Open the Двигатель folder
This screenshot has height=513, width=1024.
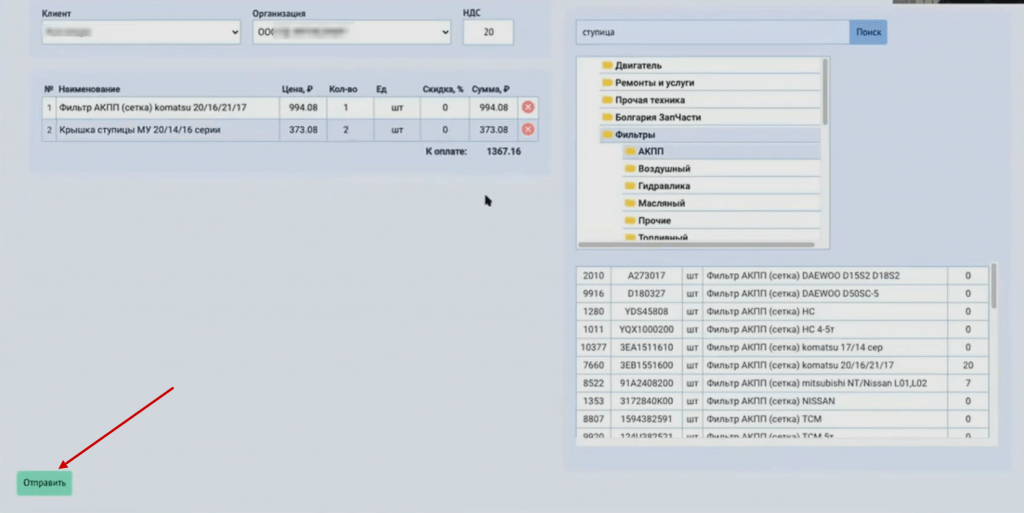click(x=637, y=66)
